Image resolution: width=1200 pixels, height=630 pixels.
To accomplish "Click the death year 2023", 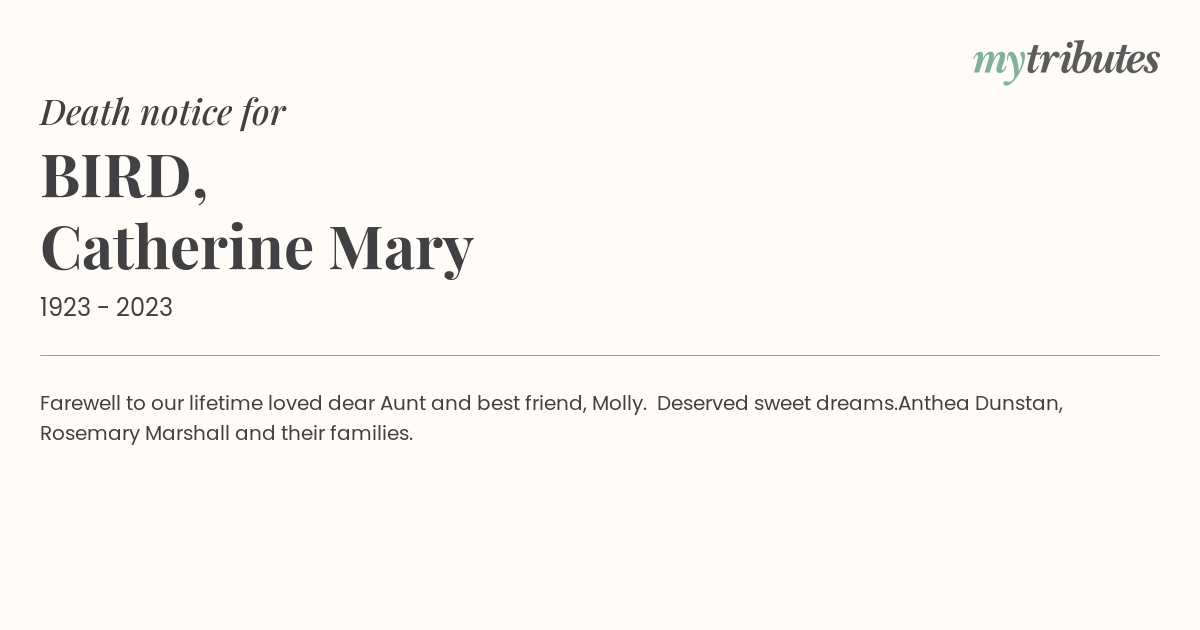I will click(144, 308).
